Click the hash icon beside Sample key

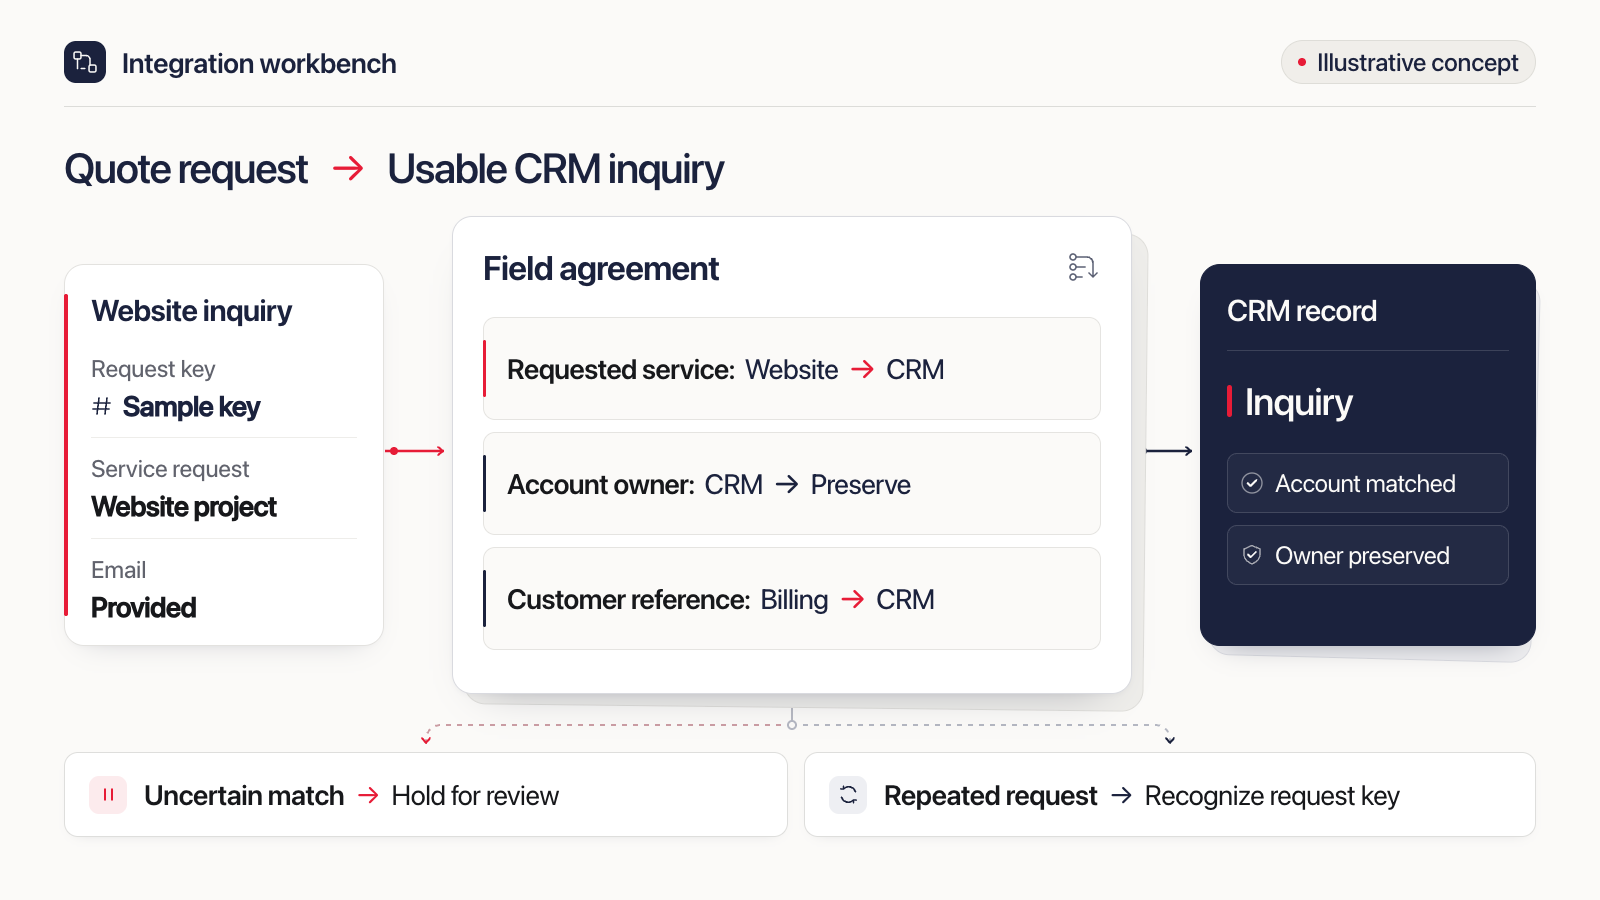[101, 406]
